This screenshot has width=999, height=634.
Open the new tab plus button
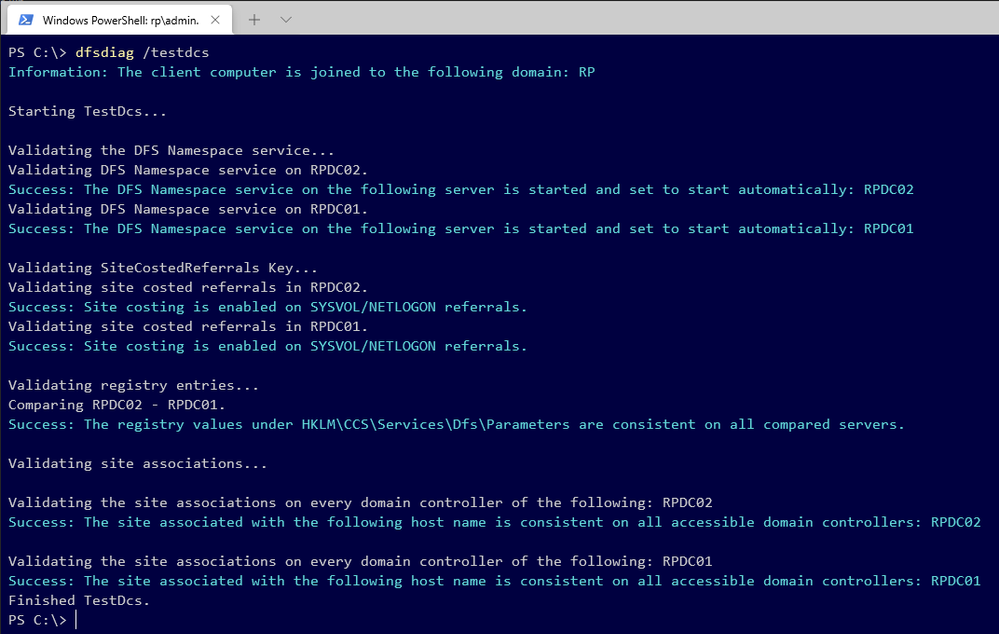click(254, 18)
